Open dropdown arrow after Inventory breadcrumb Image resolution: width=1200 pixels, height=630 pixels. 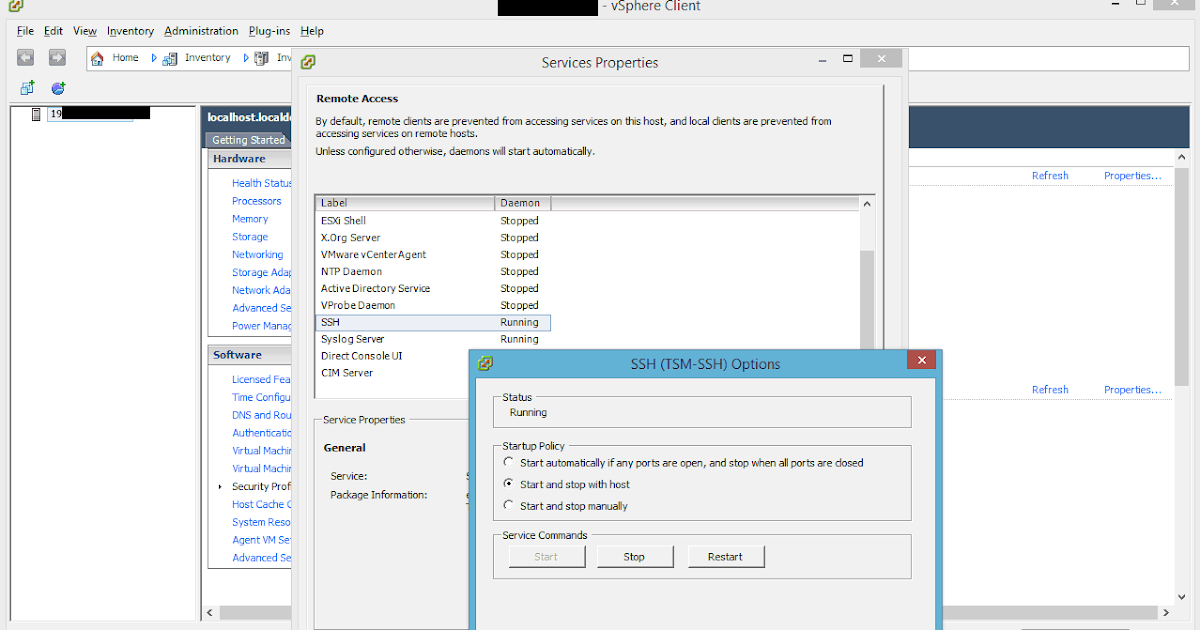(x=244, y=58)
